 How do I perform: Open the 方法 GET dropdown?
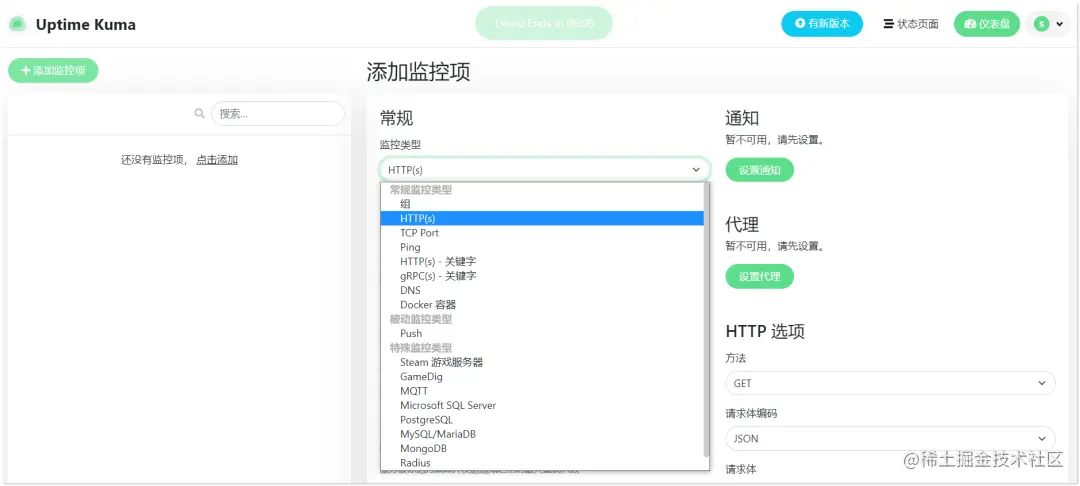891,383
